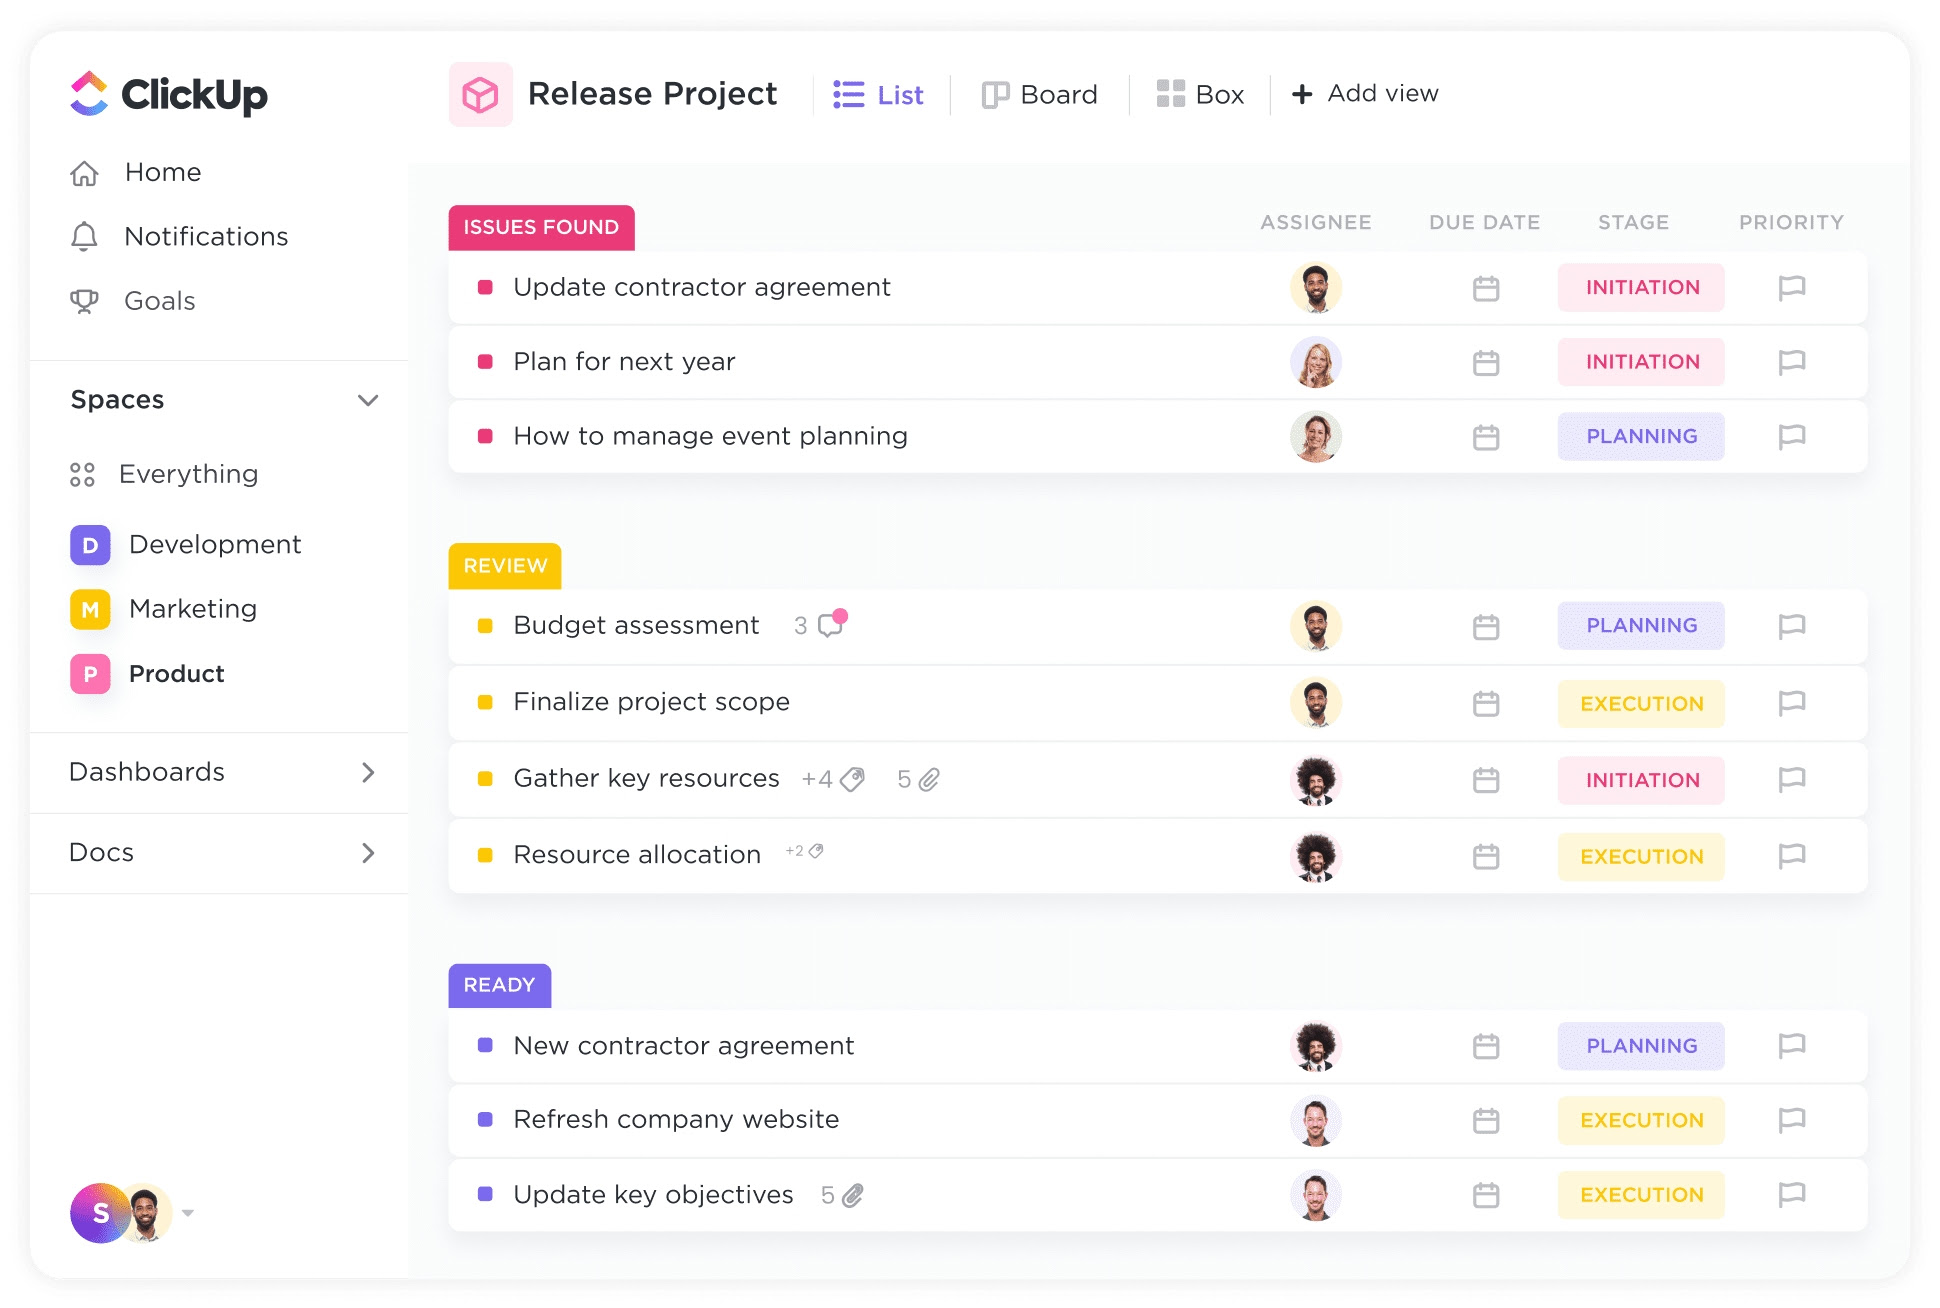Click the Marketing space icon

(89, 609)
